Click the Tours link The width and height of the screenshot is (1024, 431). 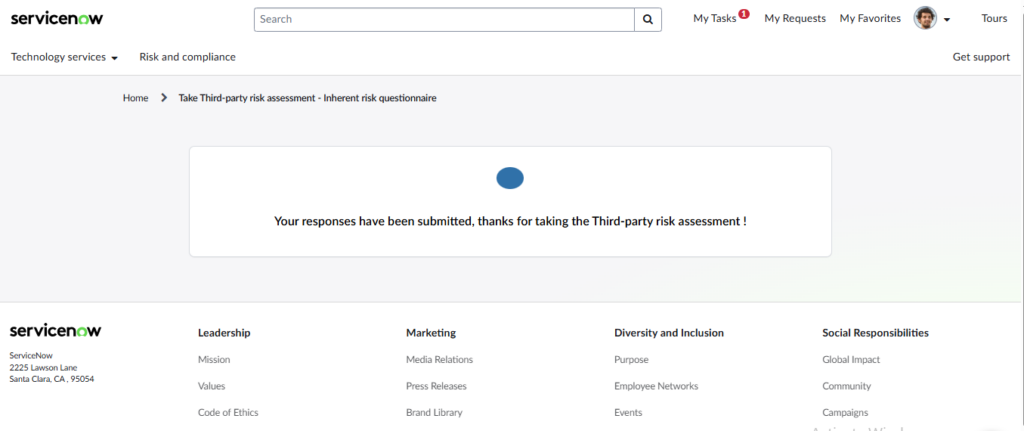[x=994, y=19]
